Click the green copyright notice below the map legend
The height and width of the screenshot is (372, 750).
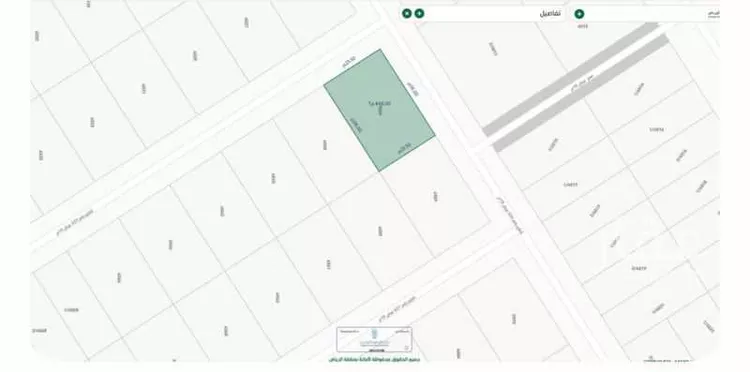375,359
